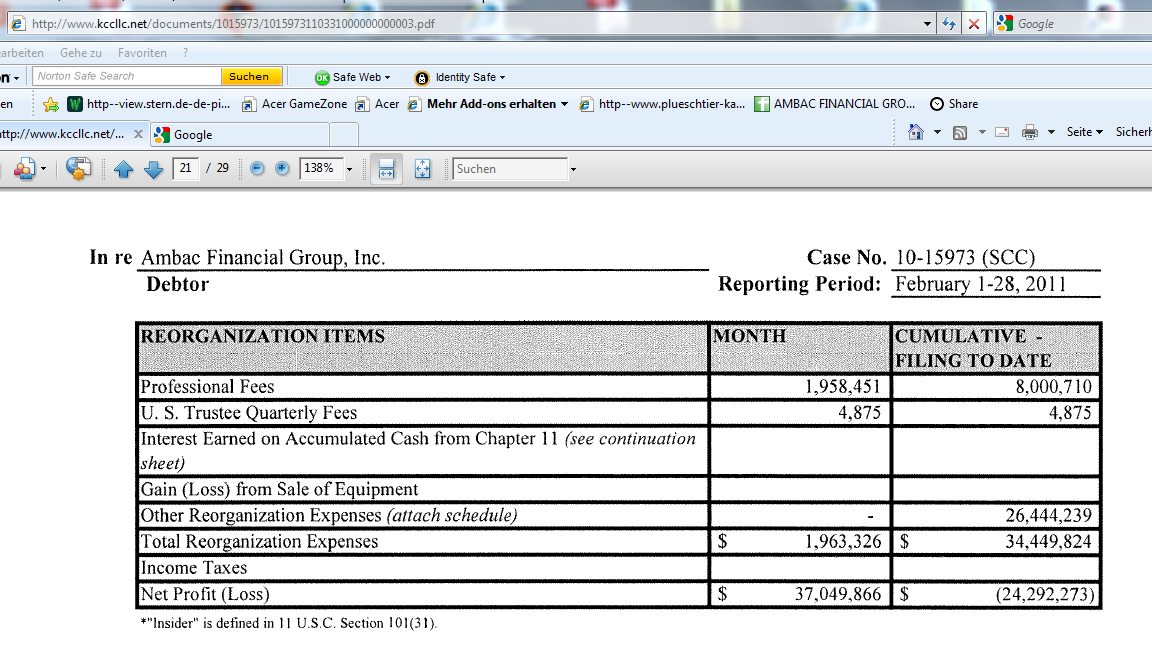This screenshot has height=647, width=1152.
Task: Click the Professional Fees month value 1,958,451
Action: point(842,386)
